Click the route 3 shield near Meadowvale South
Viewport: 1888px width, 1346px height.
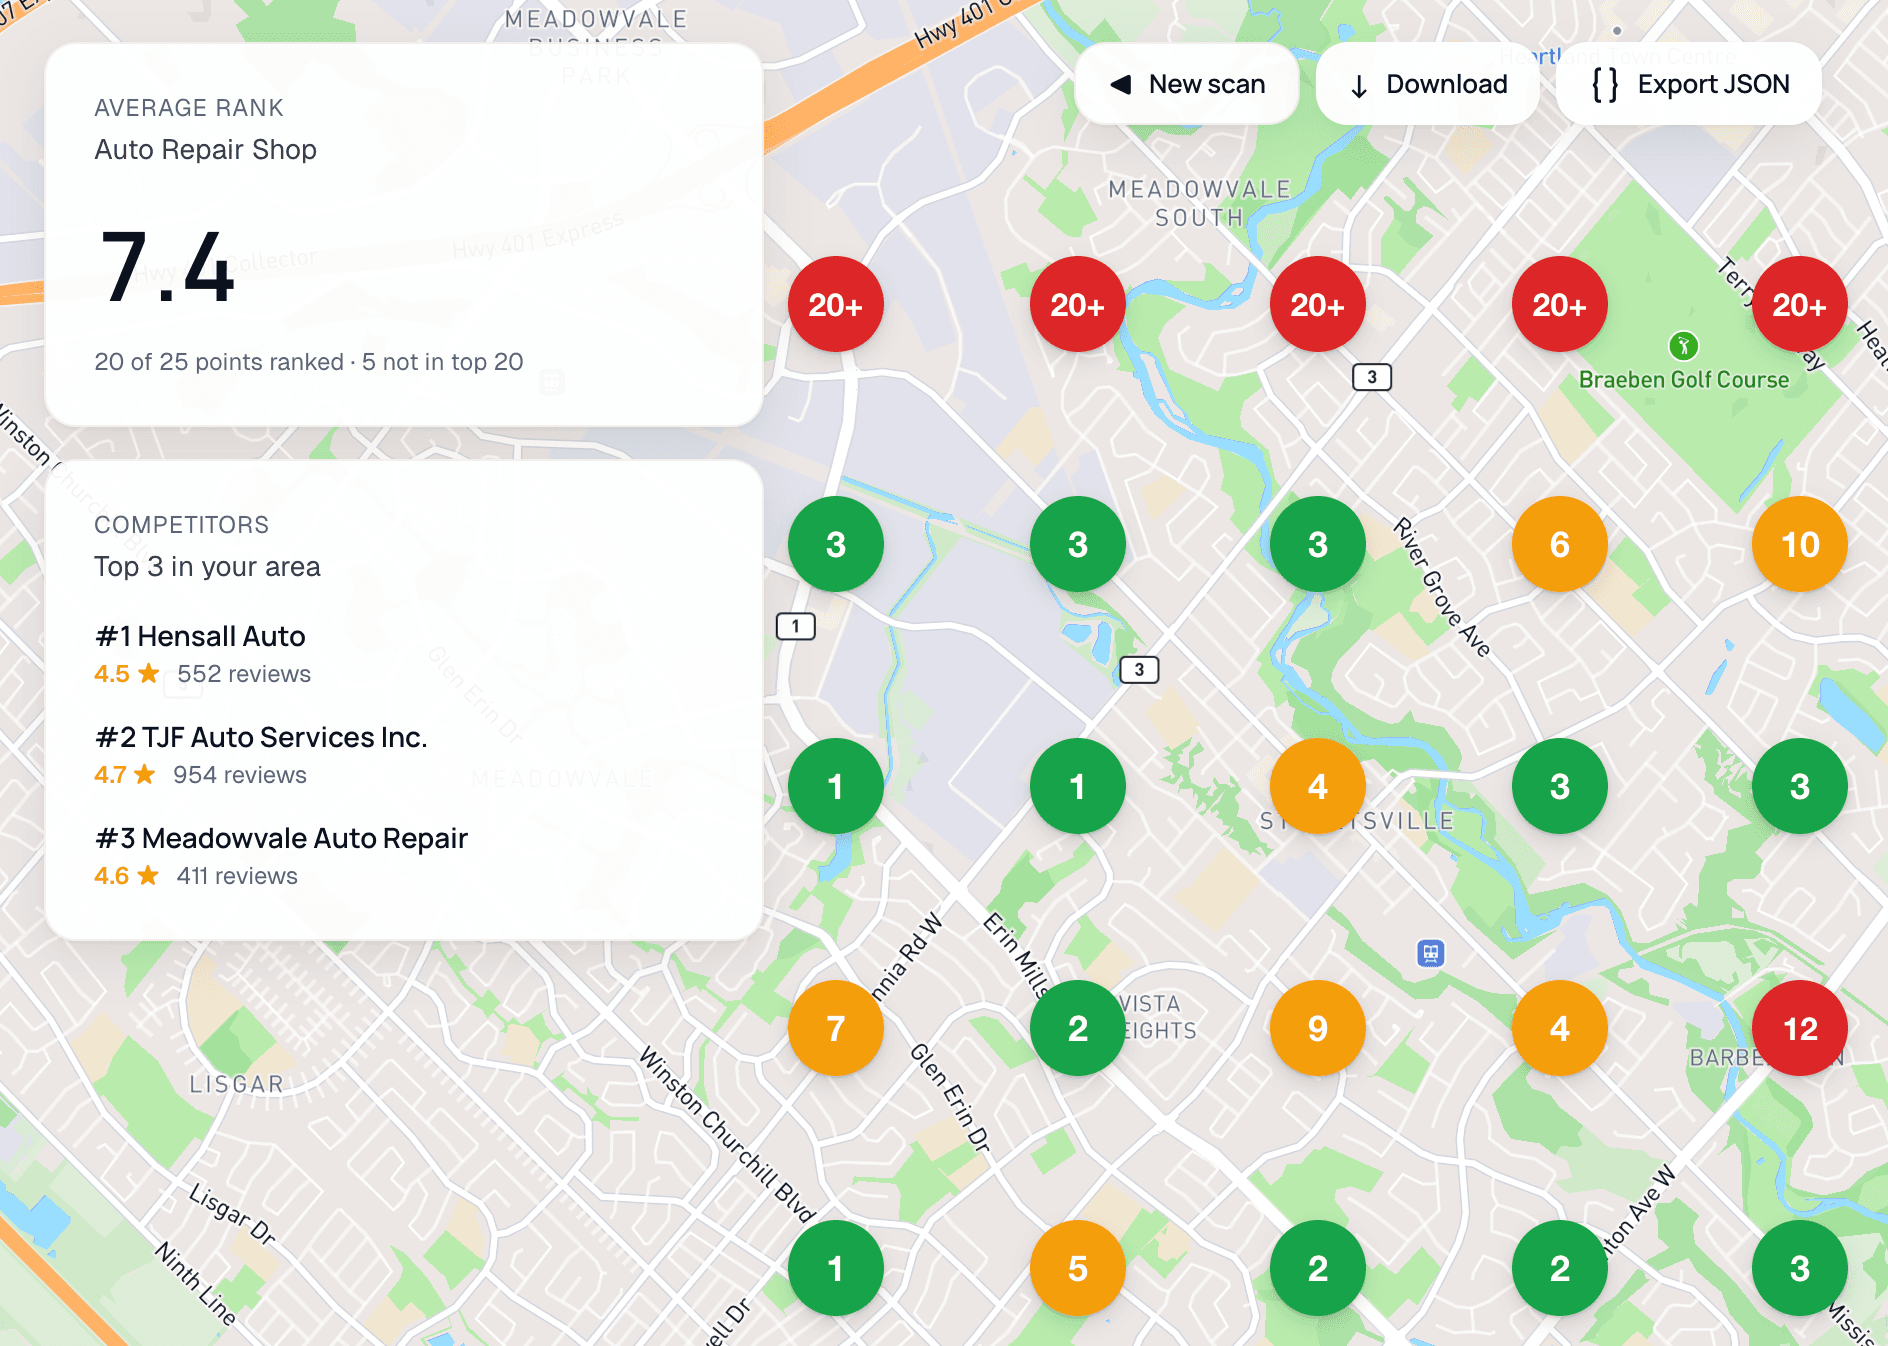pyautogui.click(x=1372, y=377)
